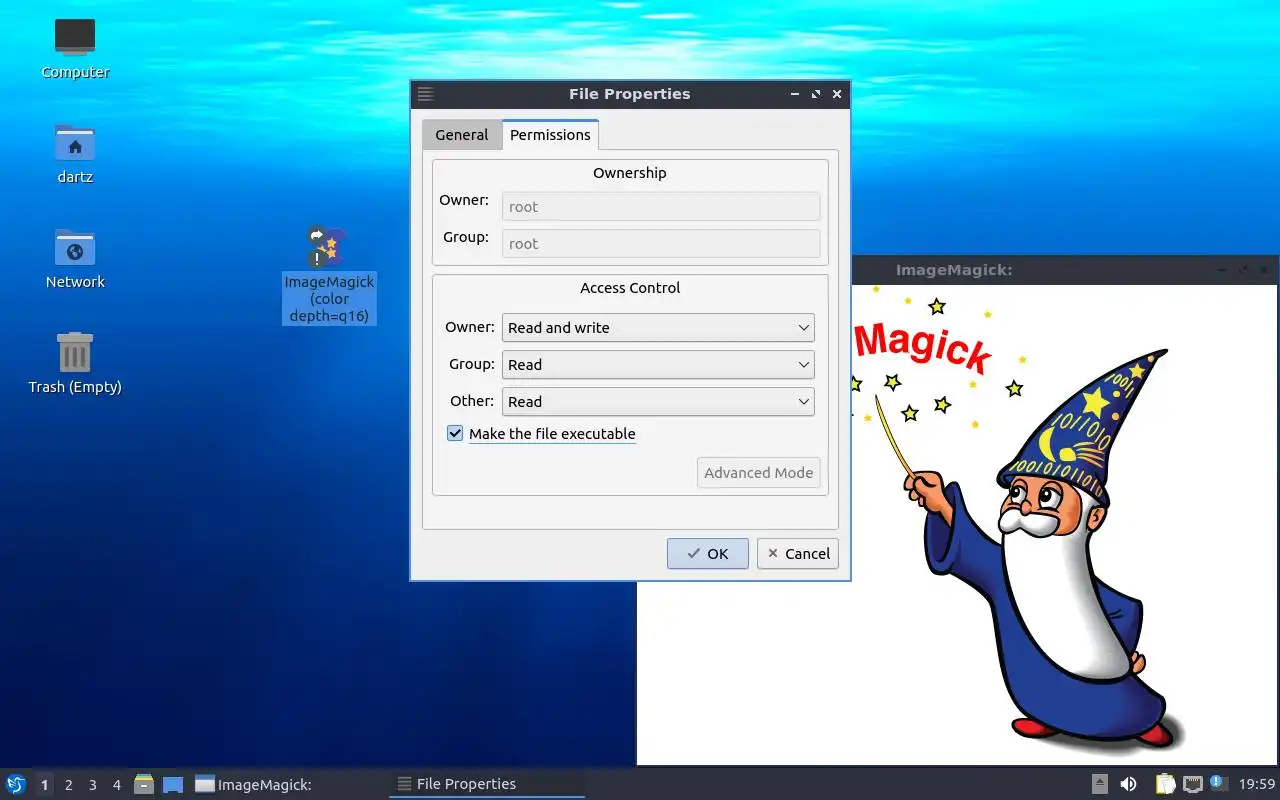Click the clock showing 19:59
The image size is (1280, 800).
(1257, 784)
